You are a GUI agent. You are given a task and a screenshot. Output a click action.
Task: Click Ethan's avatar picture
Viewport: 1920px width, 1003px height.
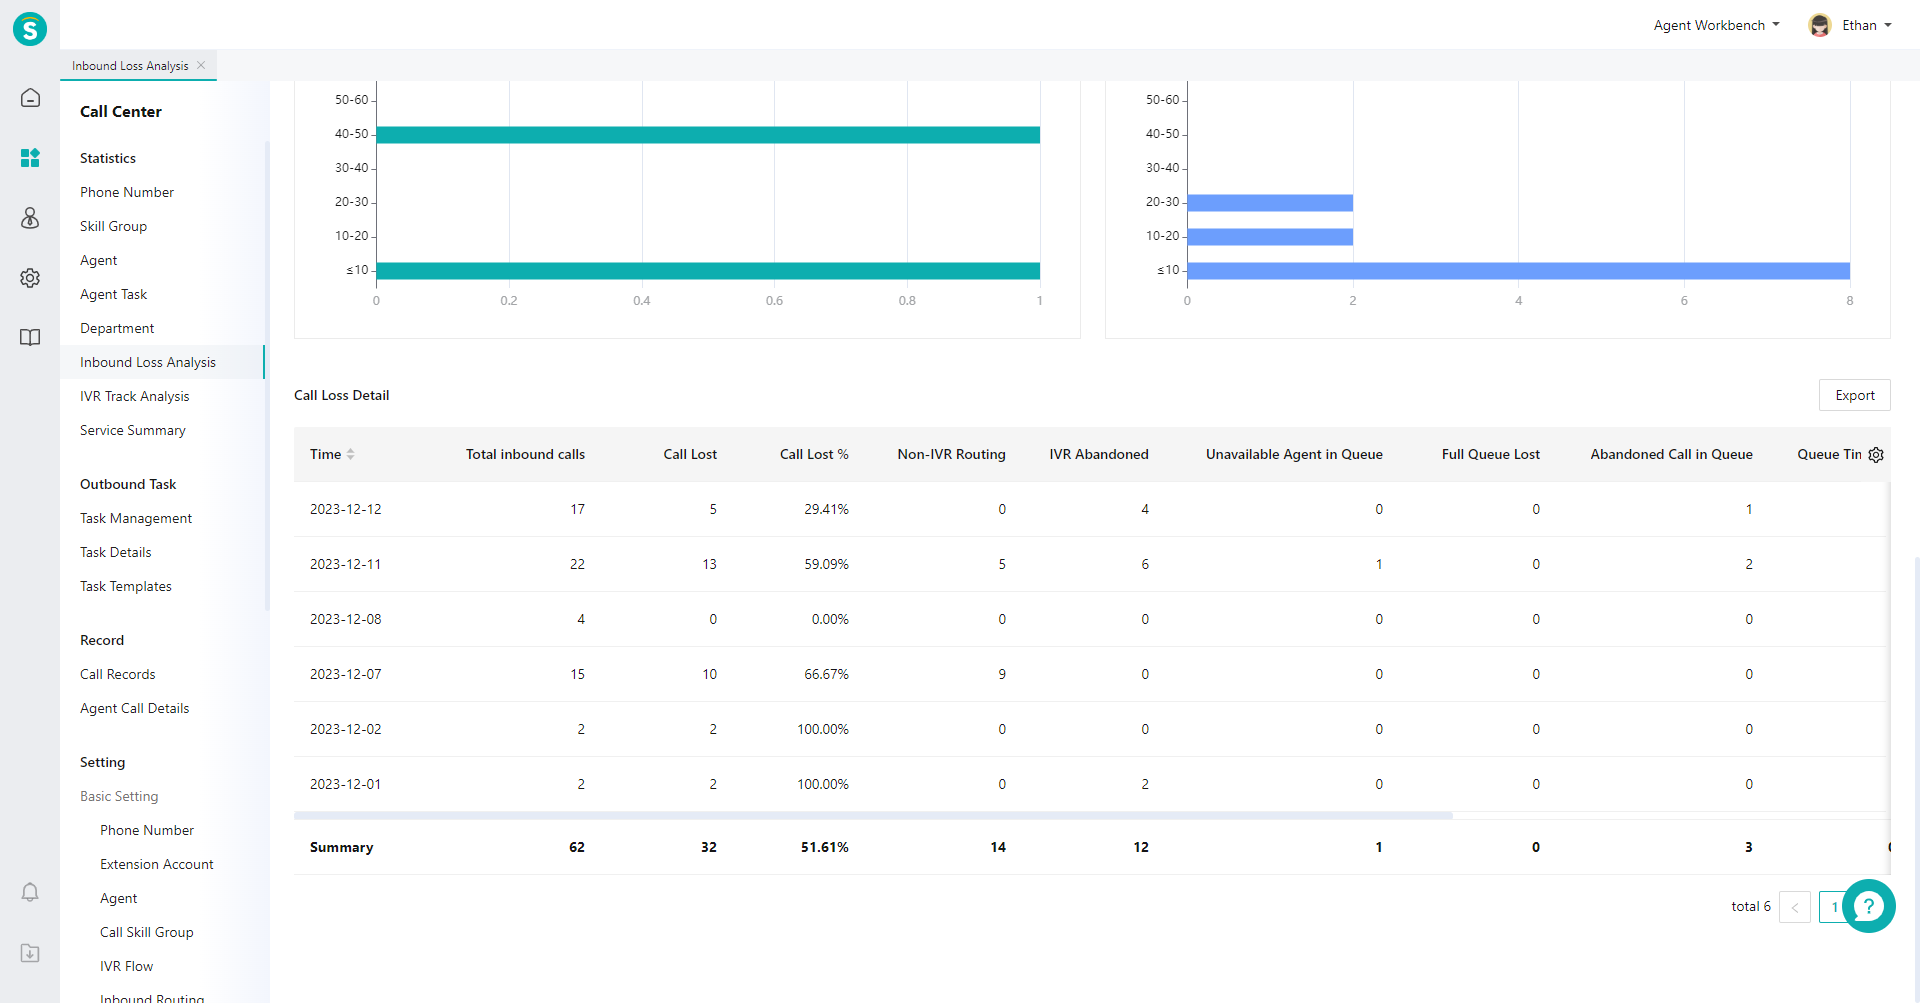tap(1820, 25)
